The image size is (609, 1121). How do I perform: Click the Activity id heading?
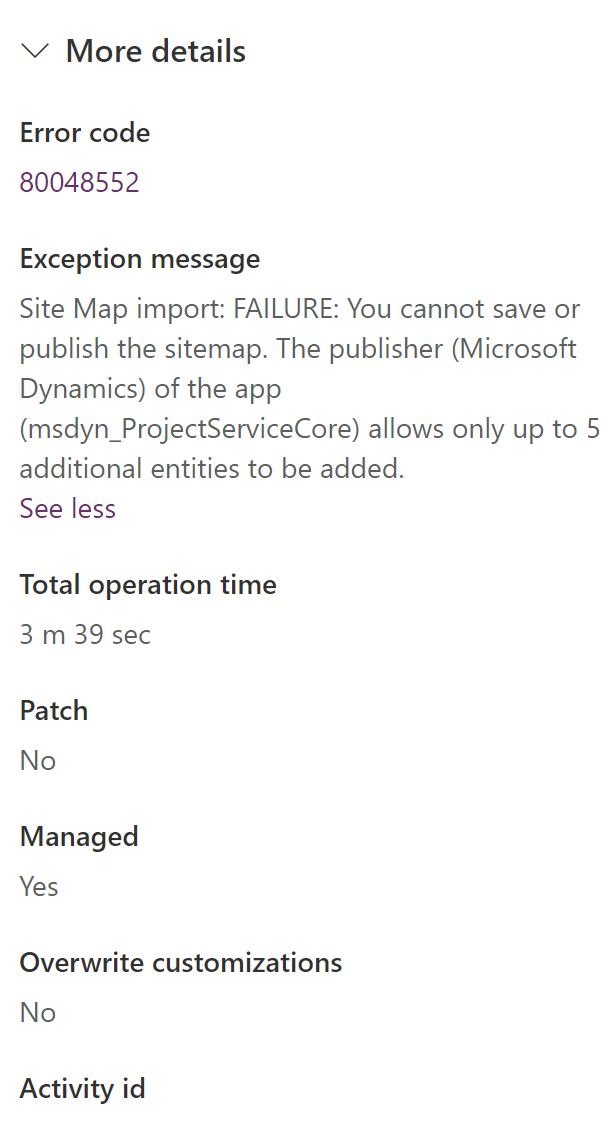[82, 1088]
